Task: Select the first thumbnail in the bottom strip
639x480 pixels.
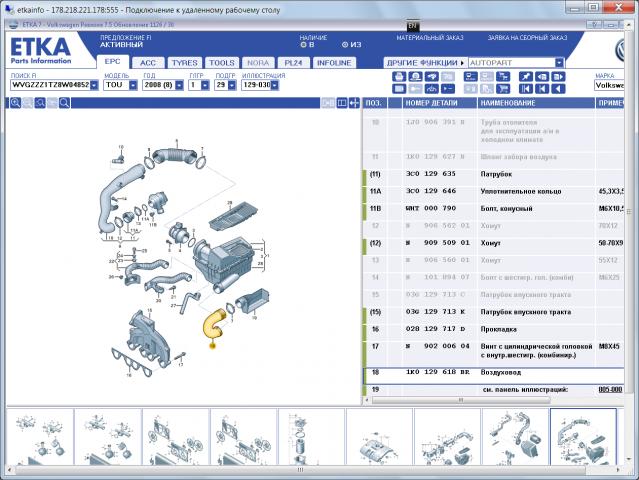Action: coord(40,437)
